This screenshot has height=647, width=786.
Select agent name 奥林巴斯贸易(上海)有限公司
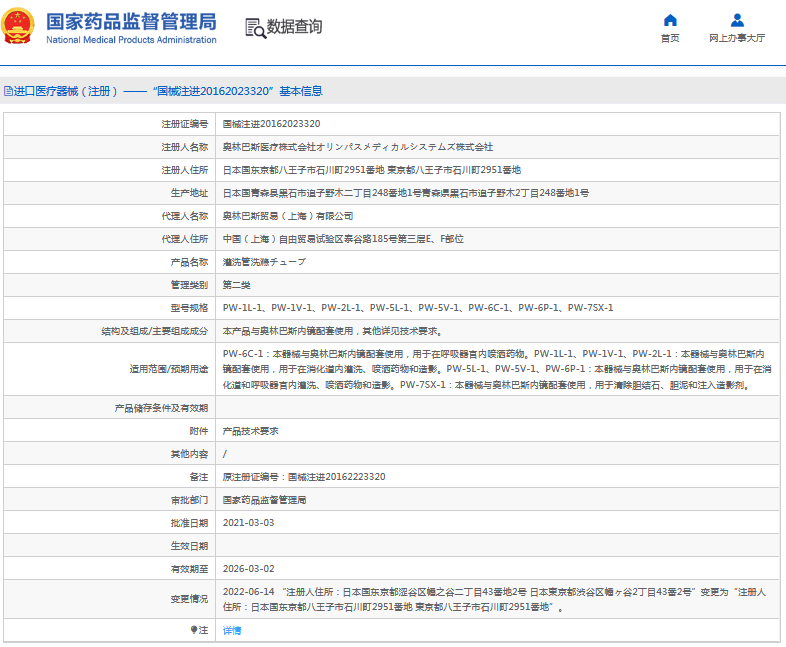point(288,216)
